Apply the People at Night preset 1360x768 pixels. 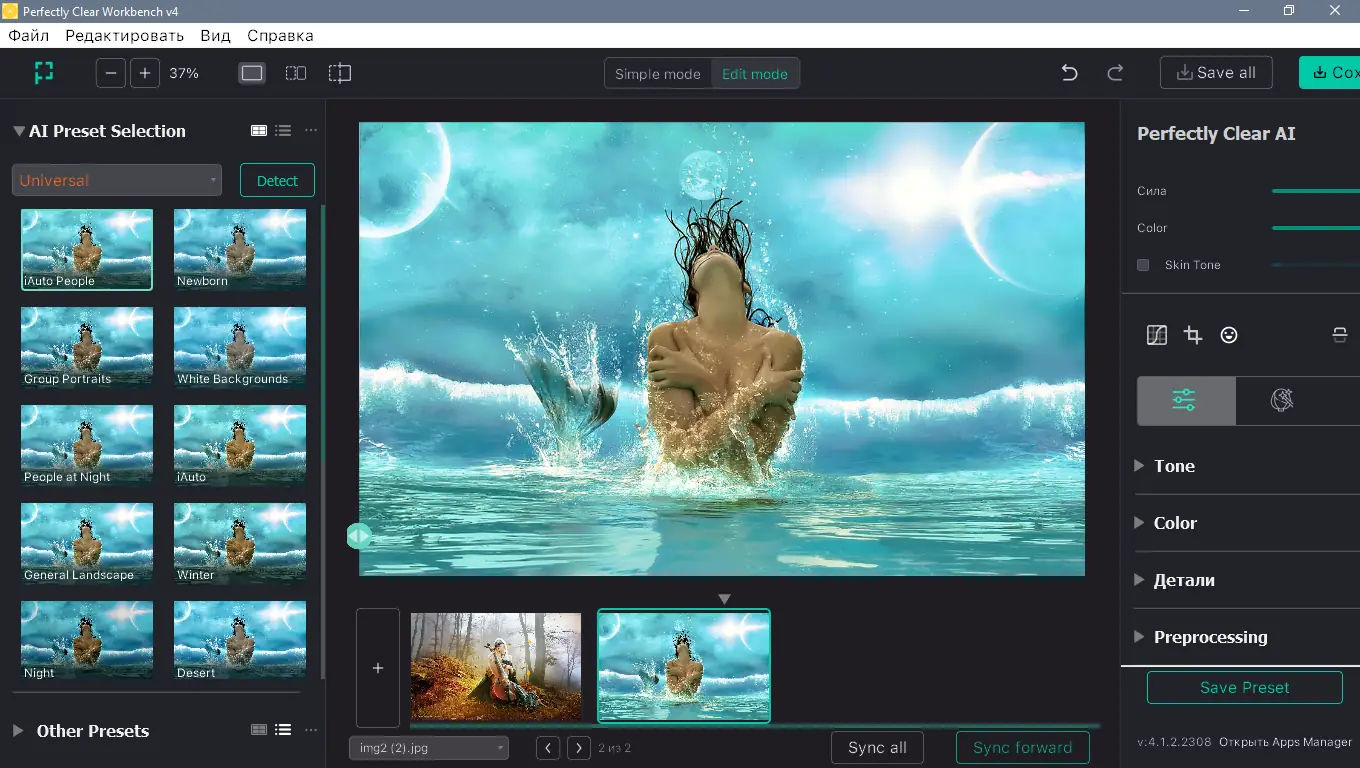tap(87, 445)
